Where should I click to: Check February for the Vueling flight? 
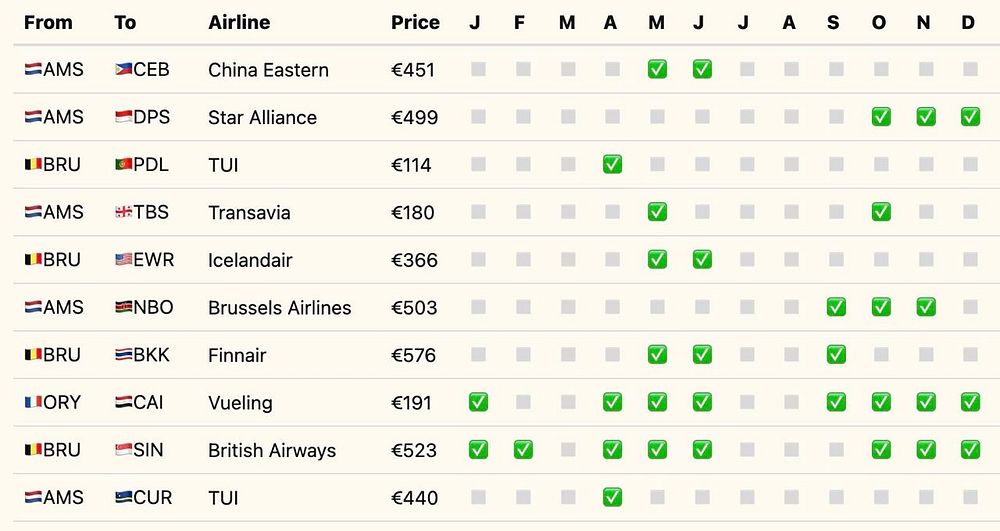523,403
